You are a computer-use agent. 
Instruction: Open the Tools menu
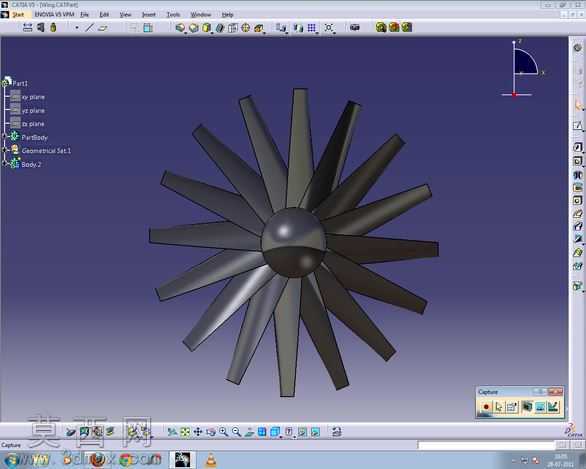click(173, 15)
